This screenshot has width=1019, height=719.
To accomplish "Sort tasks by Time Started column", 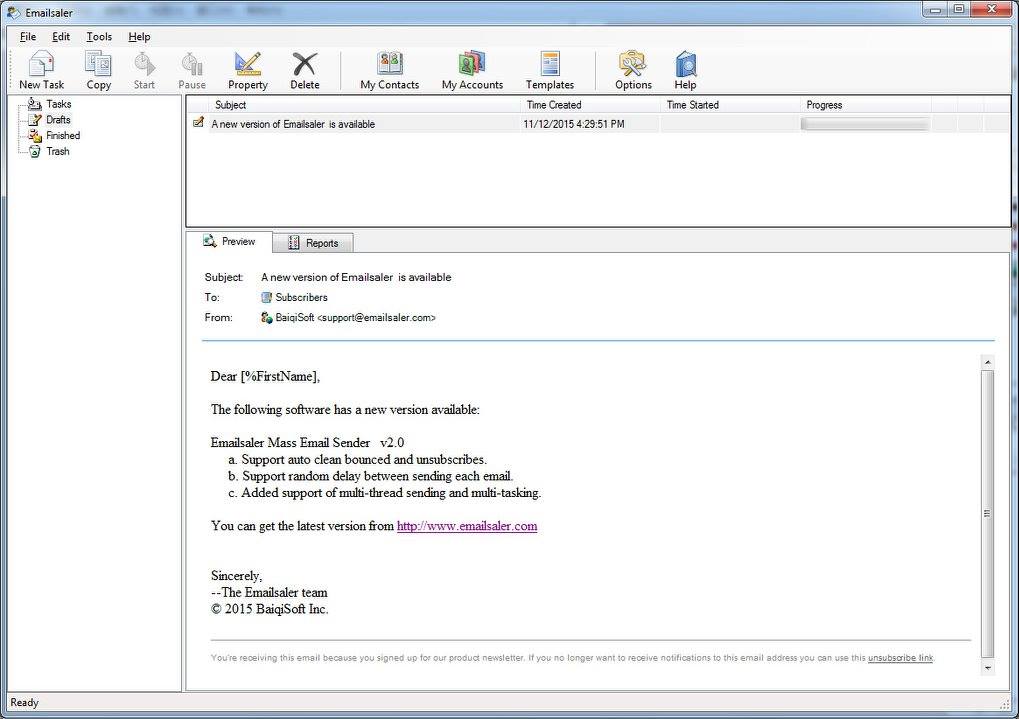I will coord(730,105).
